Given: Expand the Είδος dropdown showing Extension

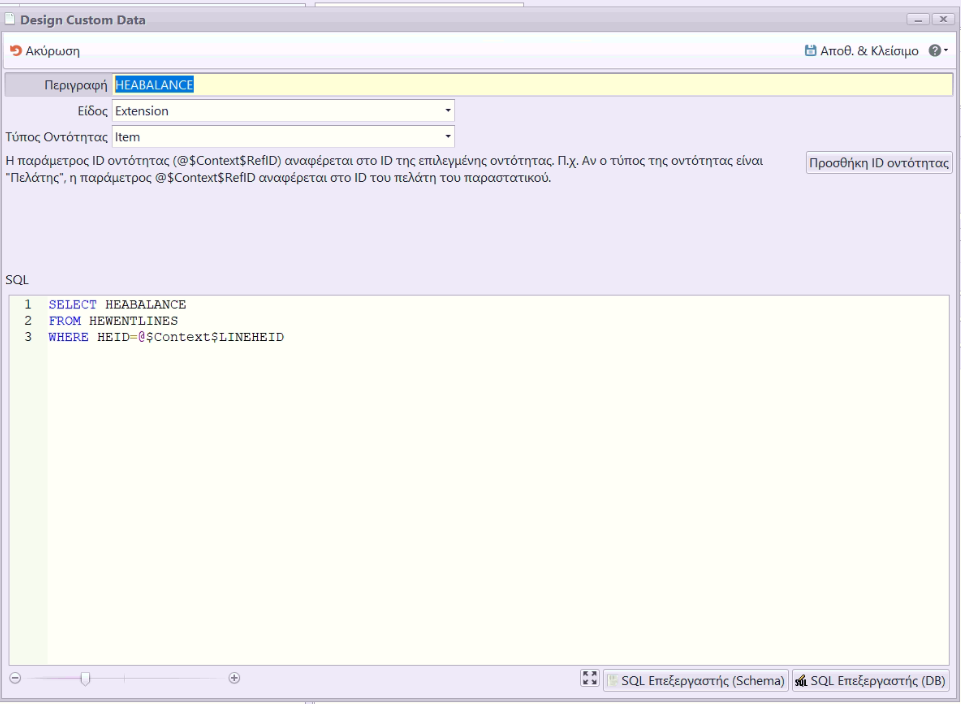Looking at the screenshot, I should (447, 111).
